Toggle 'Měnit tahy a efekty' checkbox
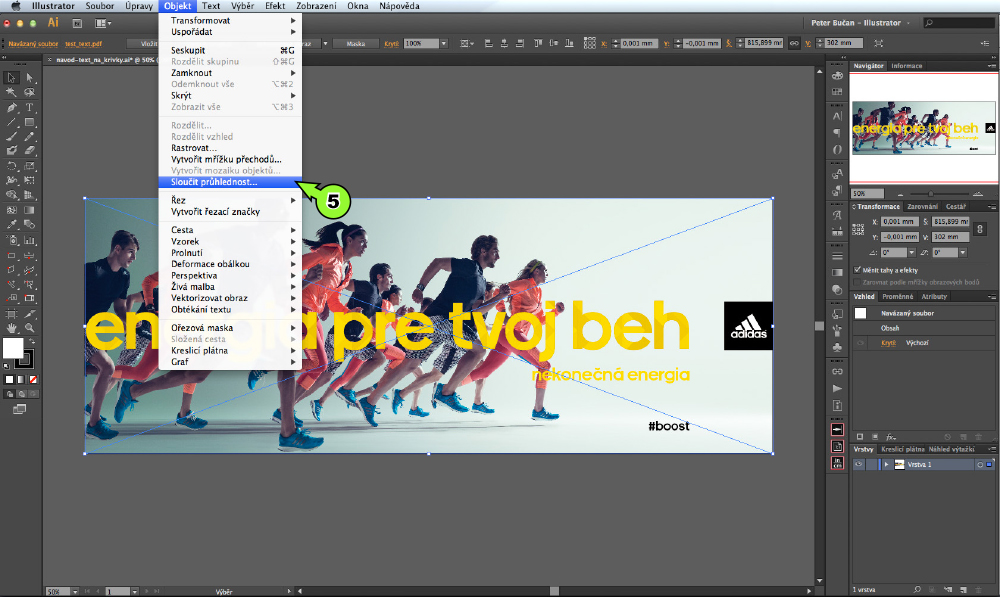 point(857,270)
